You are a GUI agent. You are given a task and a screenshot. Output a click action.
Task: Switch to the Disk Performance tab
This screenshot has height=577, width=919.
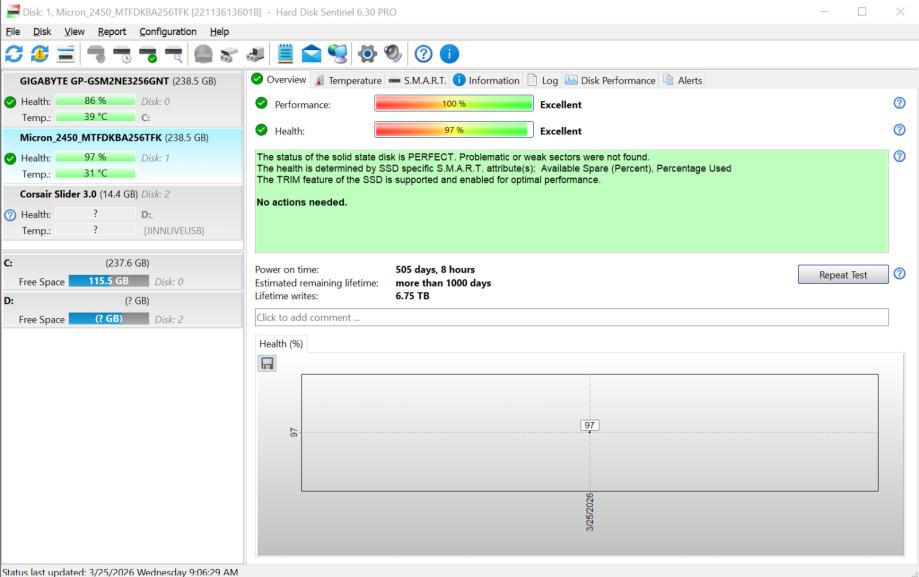click(610, 80)
